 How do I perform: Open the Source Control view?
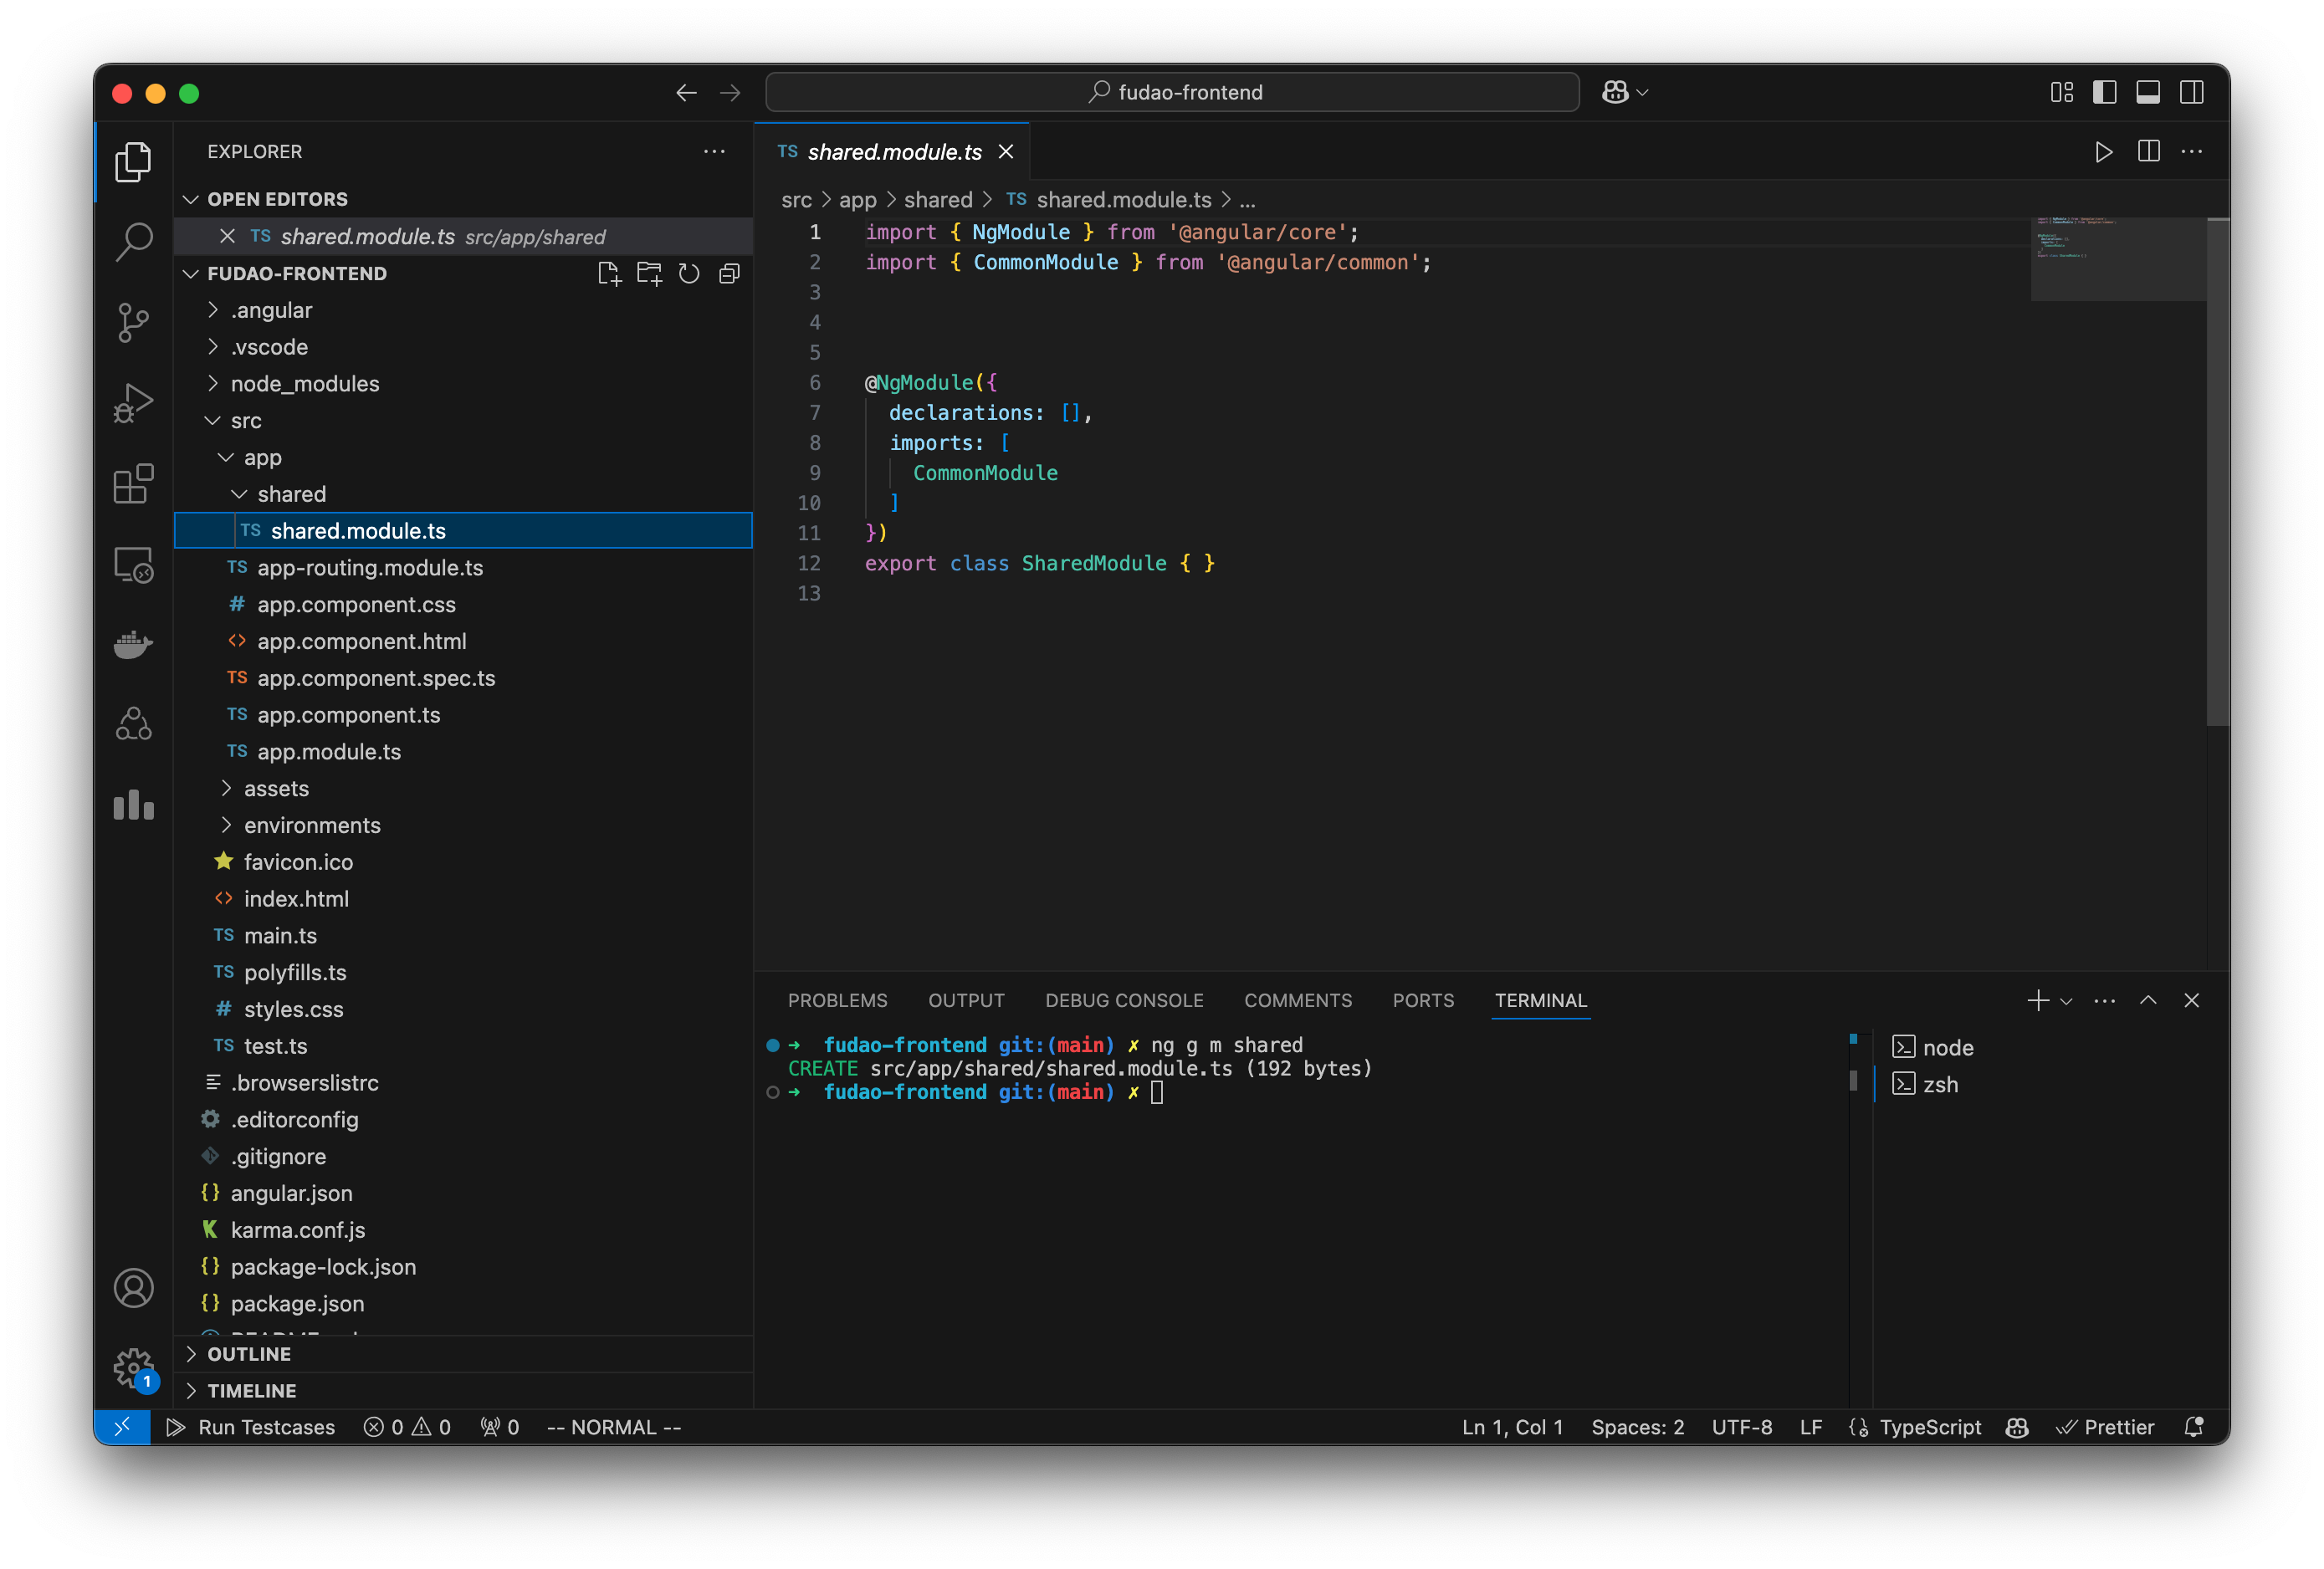133,322
